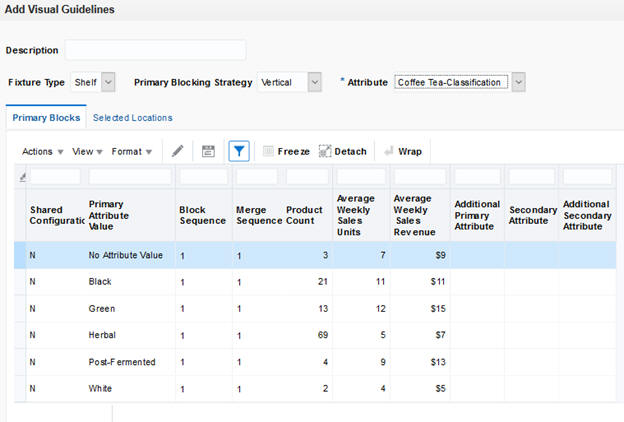Select the Herbal row

[315, 335]
